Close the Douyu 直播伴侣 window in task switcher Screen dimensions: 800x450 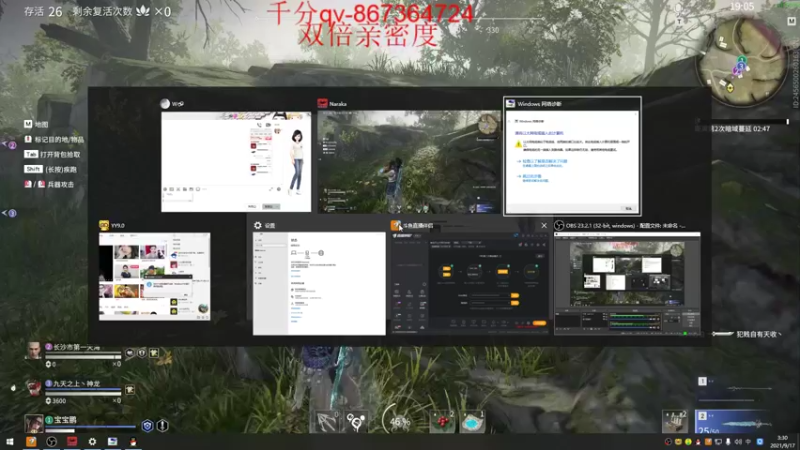click(x=544, y=226)
